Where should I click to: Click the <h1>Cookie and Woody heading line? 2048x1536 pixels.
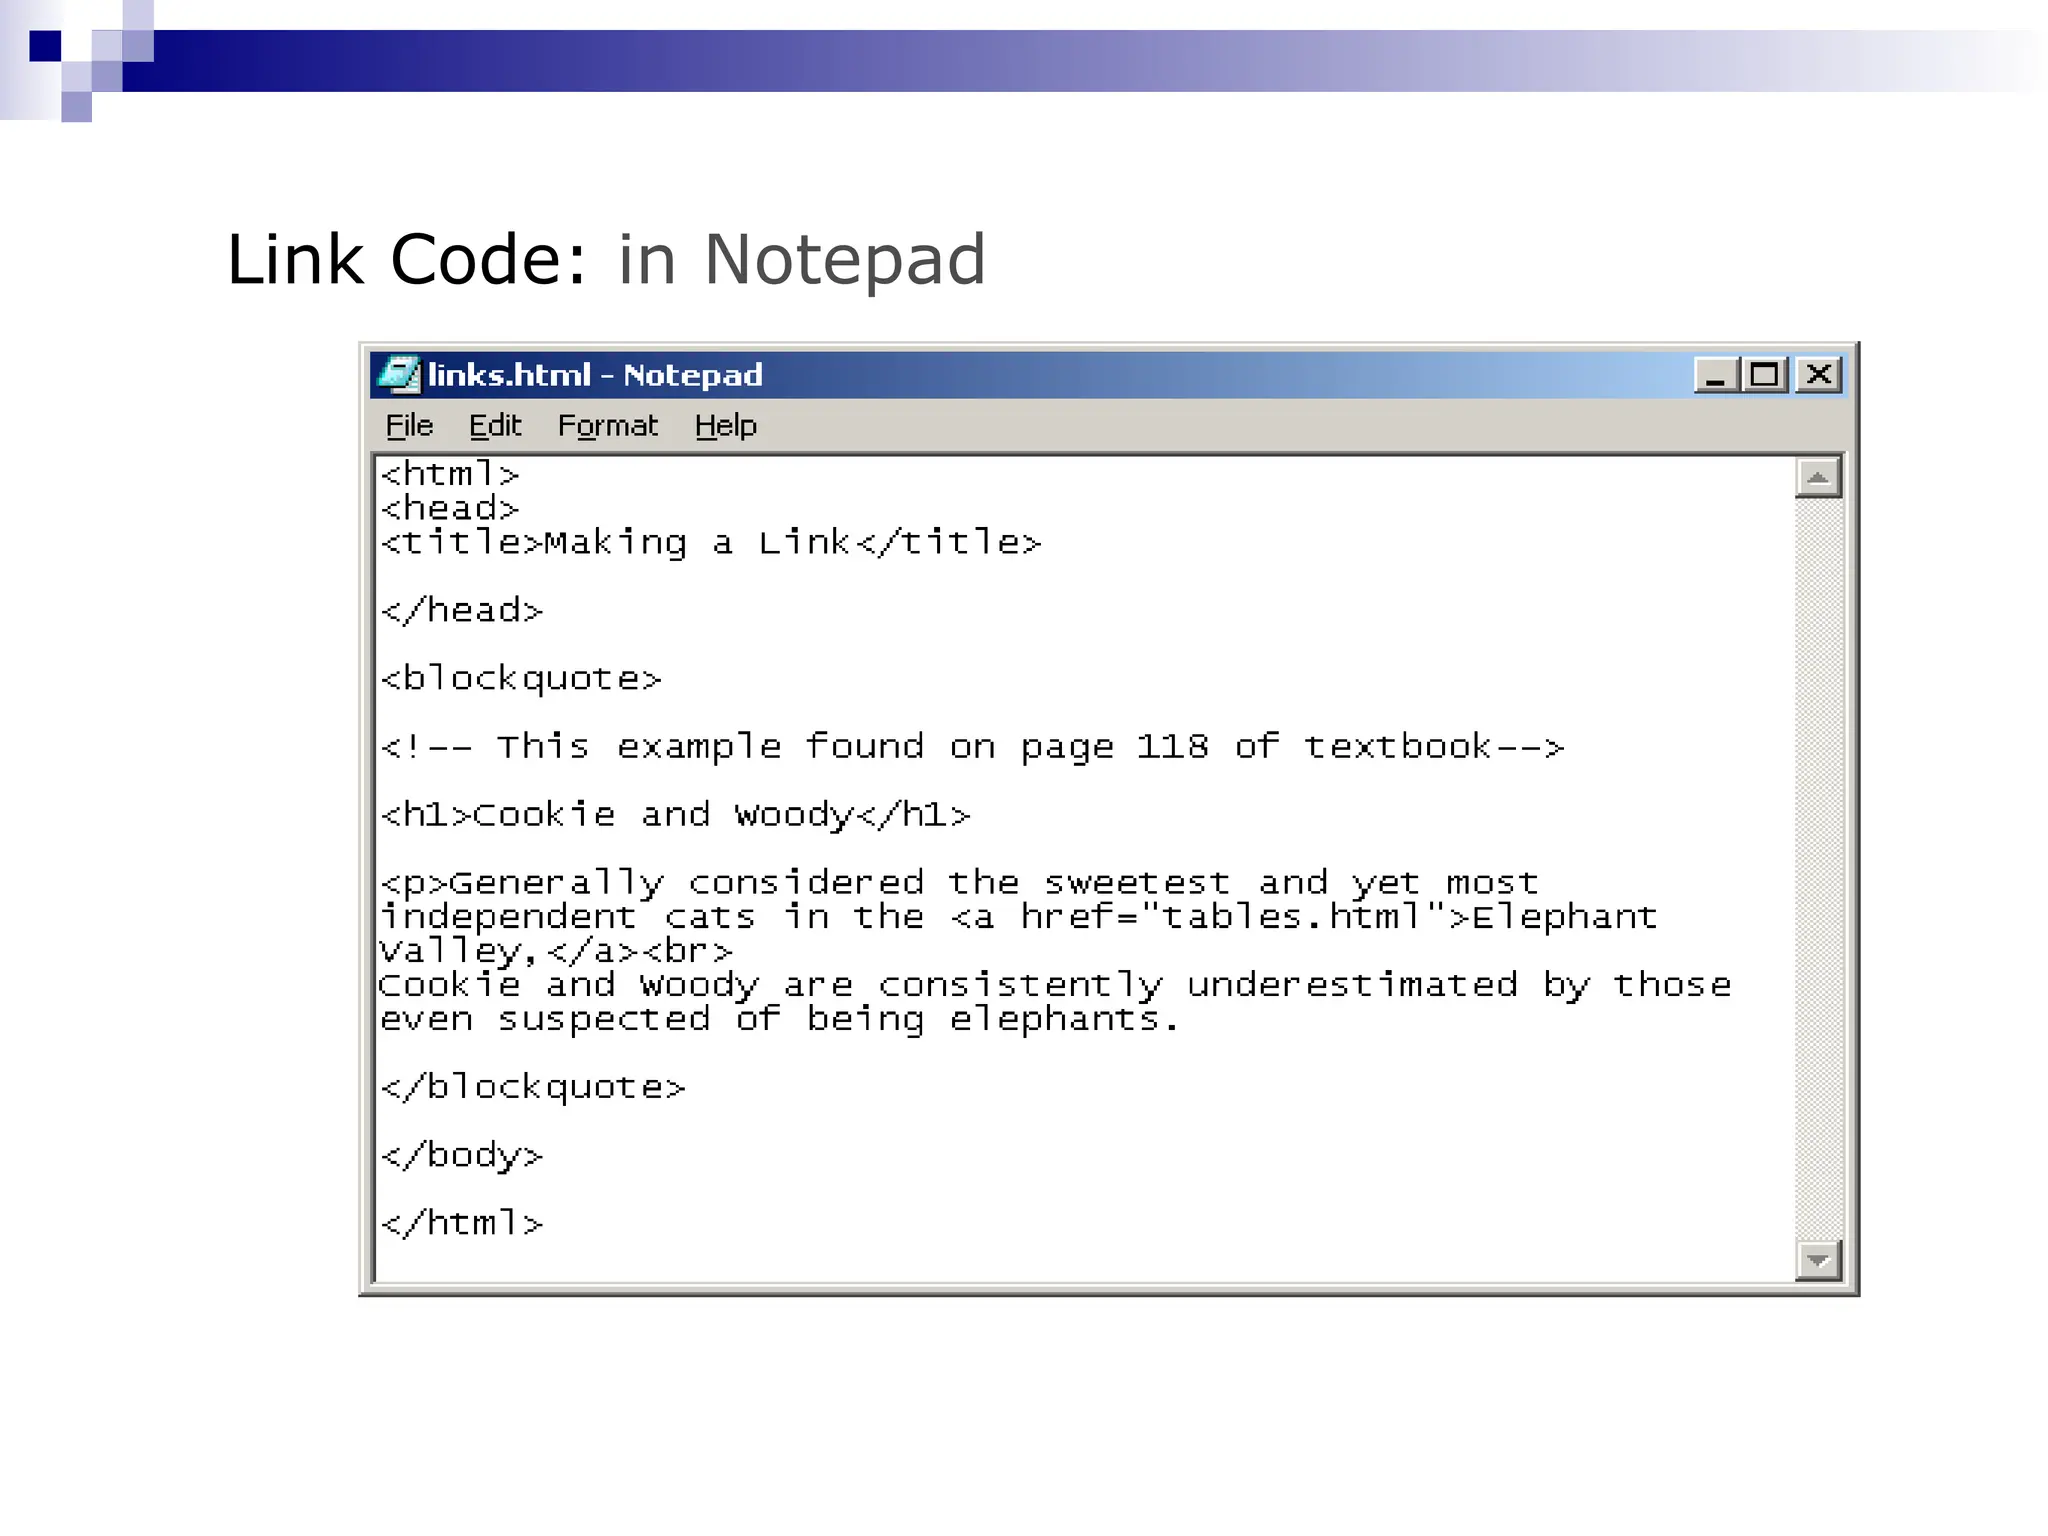coord(675,815)
